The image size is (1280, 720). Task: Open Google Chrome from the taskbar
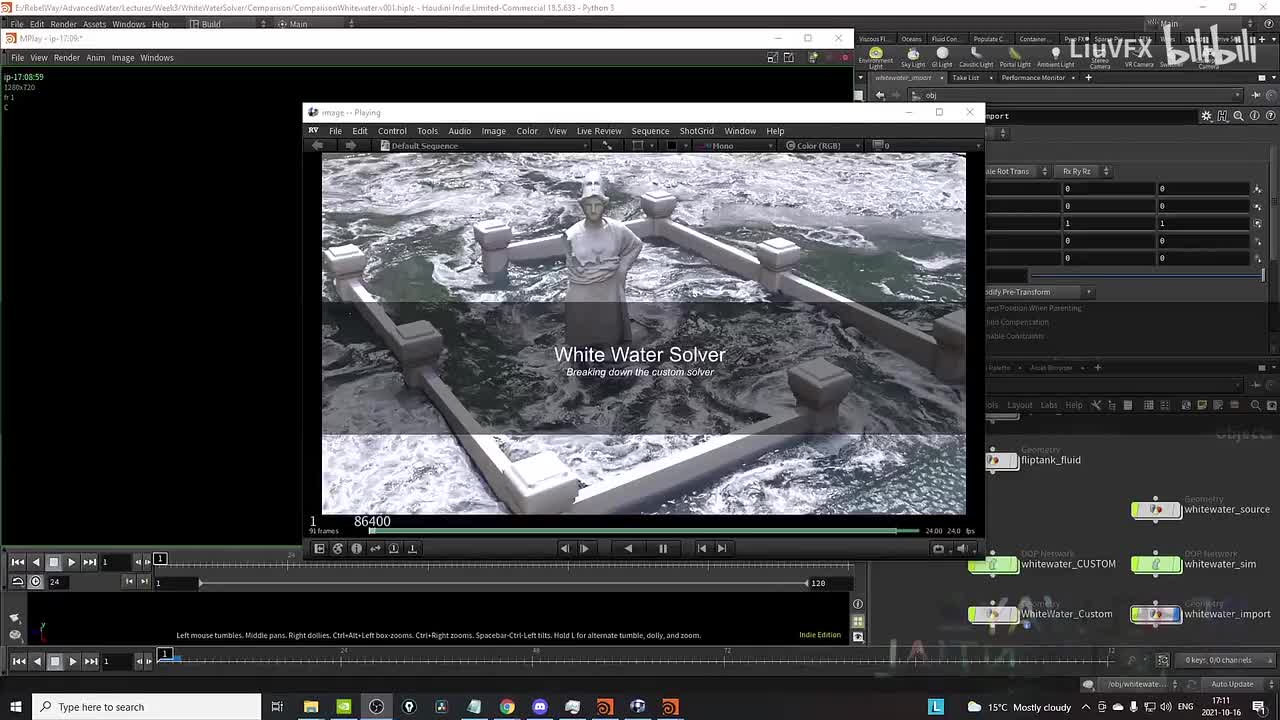pos(507,707)
